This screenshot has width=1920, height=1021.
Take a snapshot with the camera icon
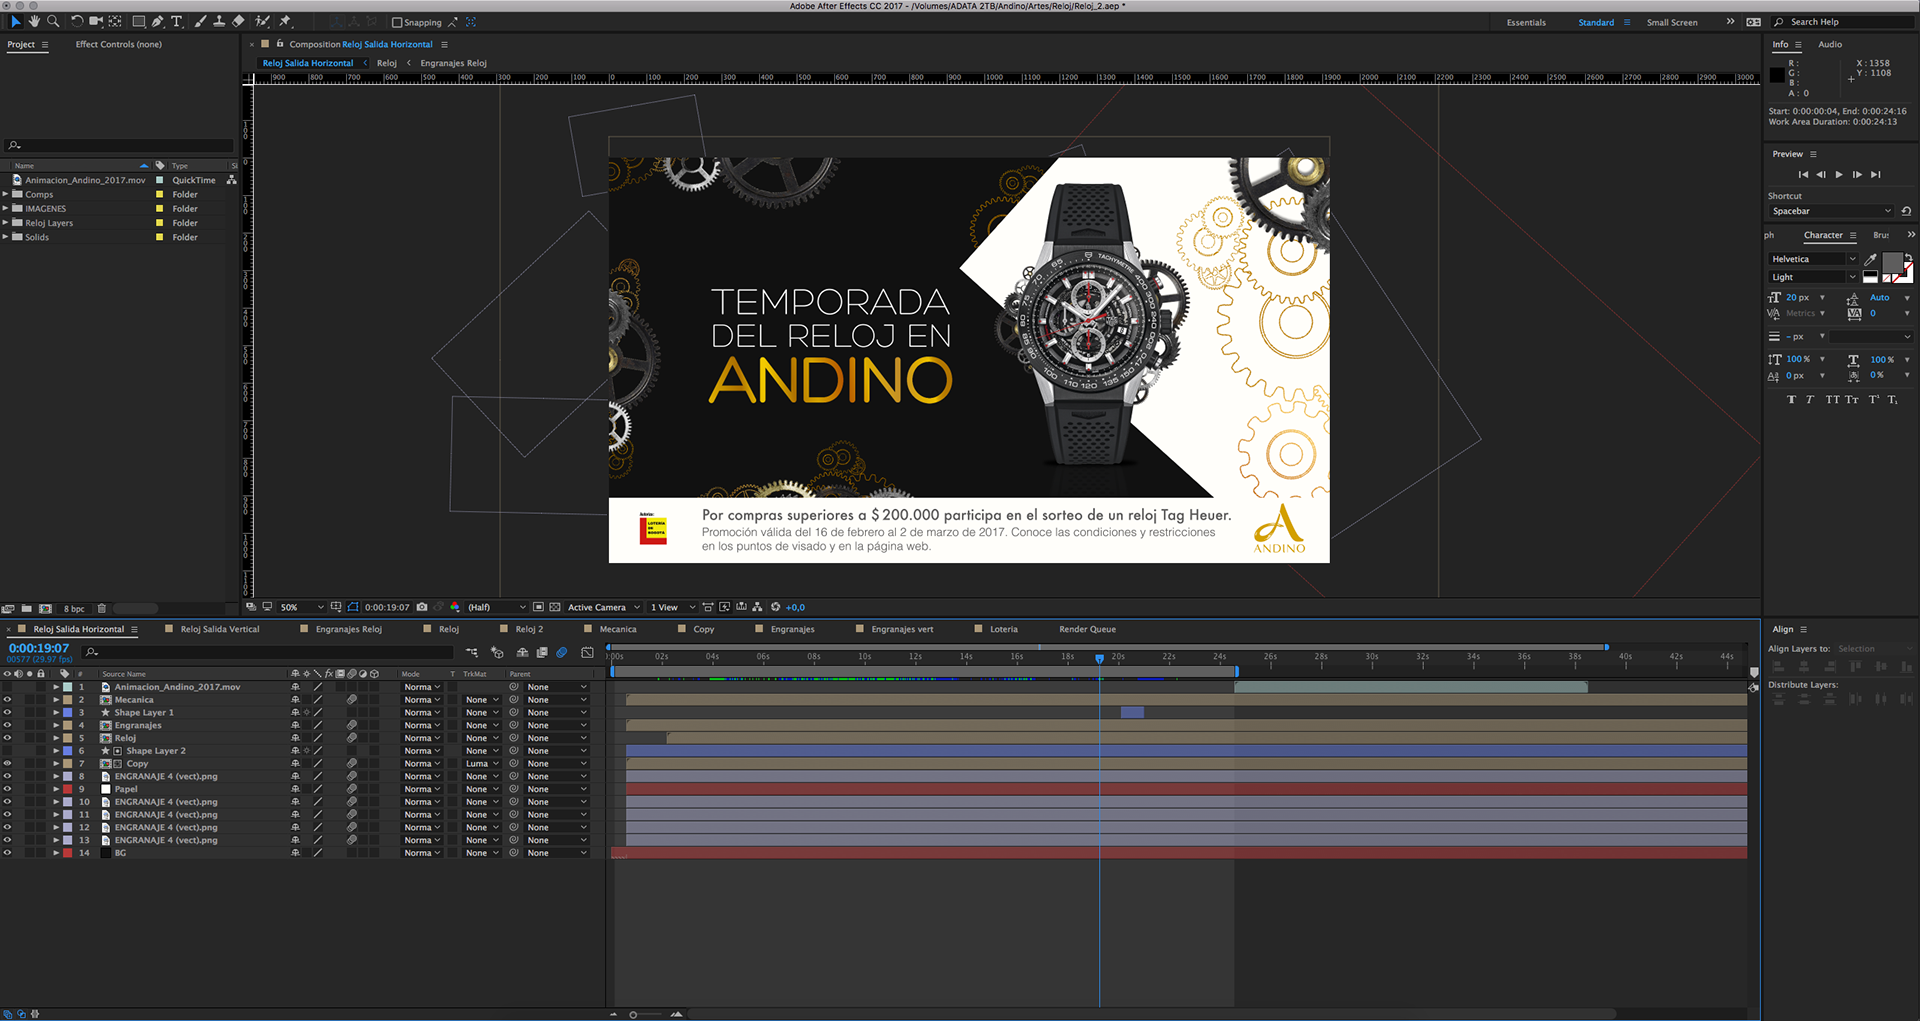[422, 607]
